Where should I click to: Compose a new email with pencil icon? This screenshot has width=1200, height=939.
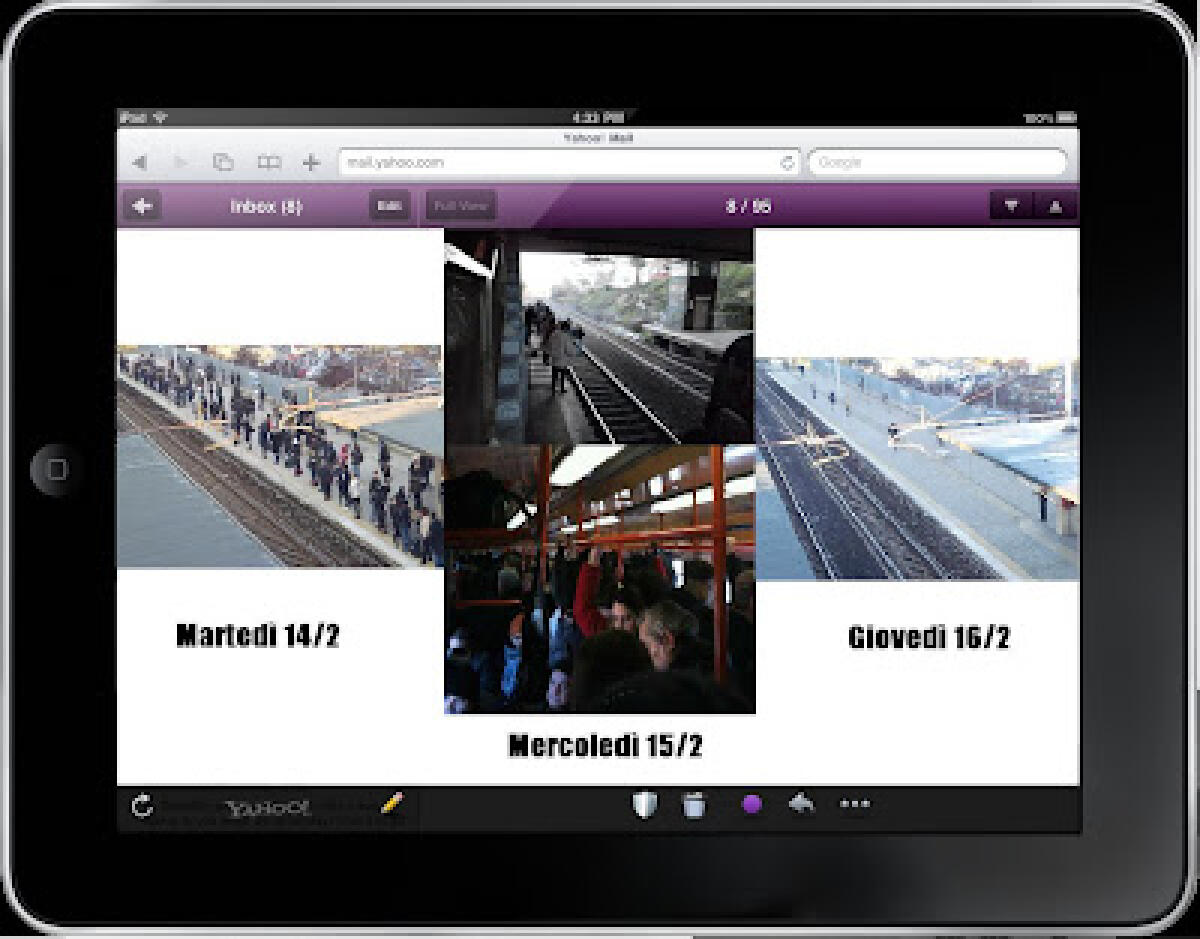pos(392,804)
